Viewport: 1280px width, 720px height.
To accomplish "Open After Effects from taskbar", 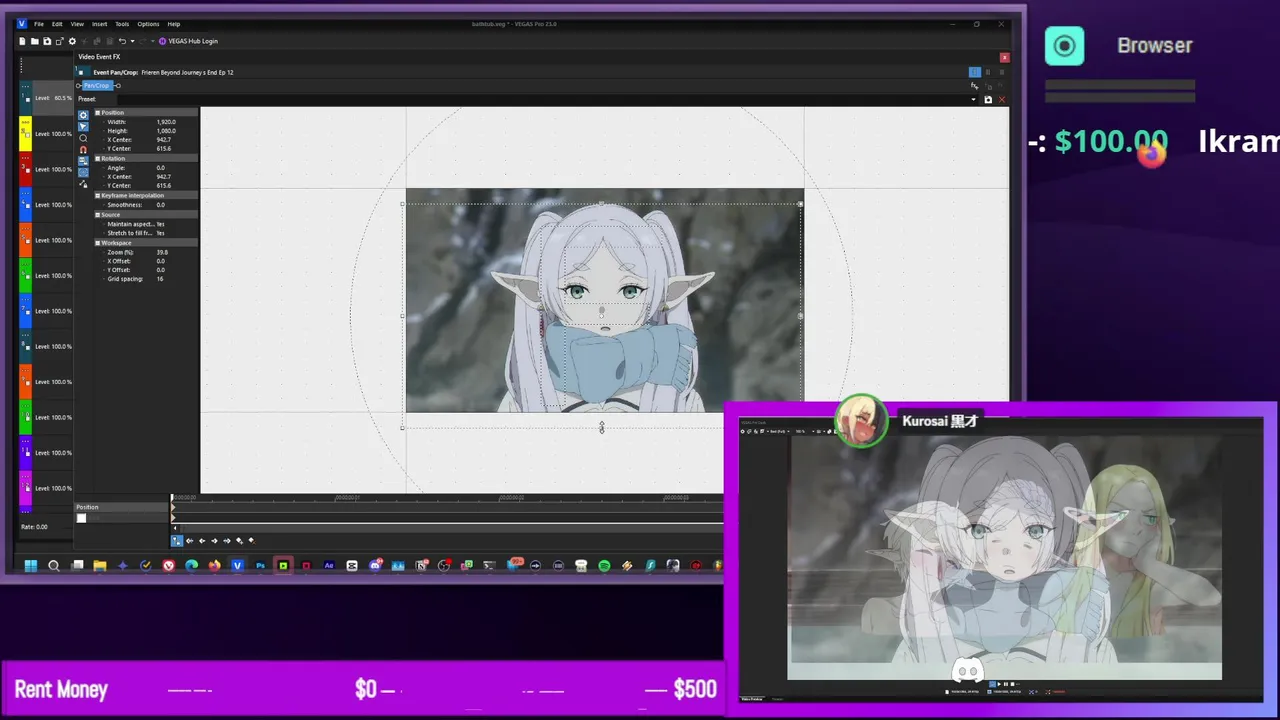I will click(x=329, y=566).
